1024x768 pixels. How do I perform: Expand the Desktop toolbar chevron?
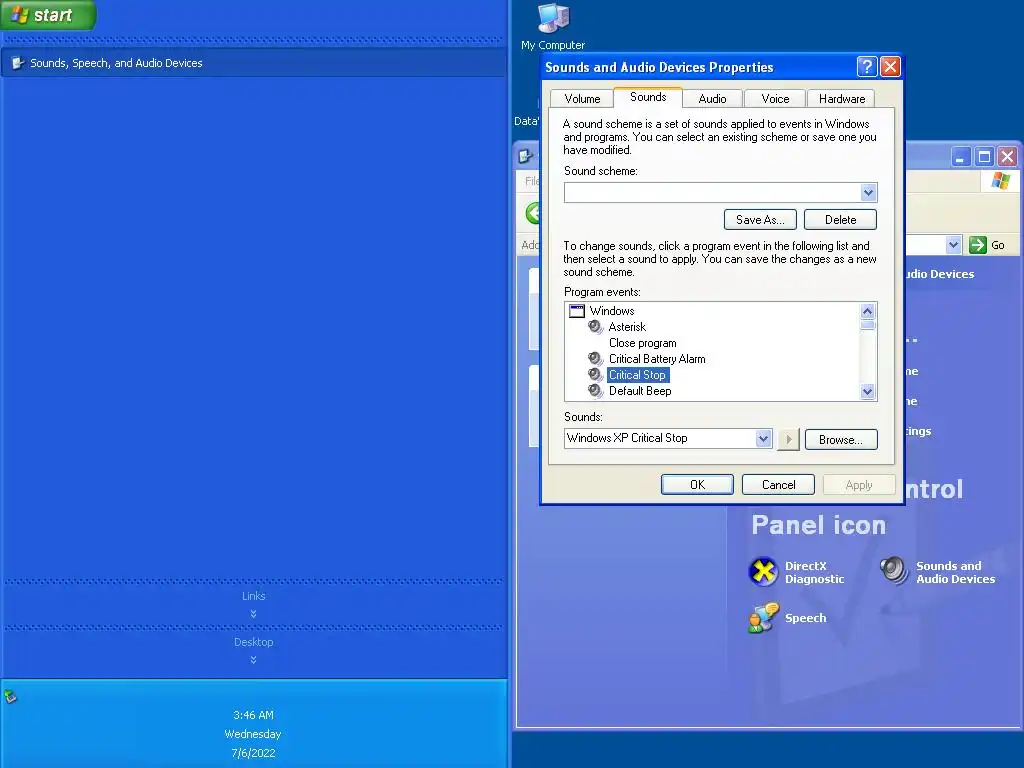click(253, 660)
